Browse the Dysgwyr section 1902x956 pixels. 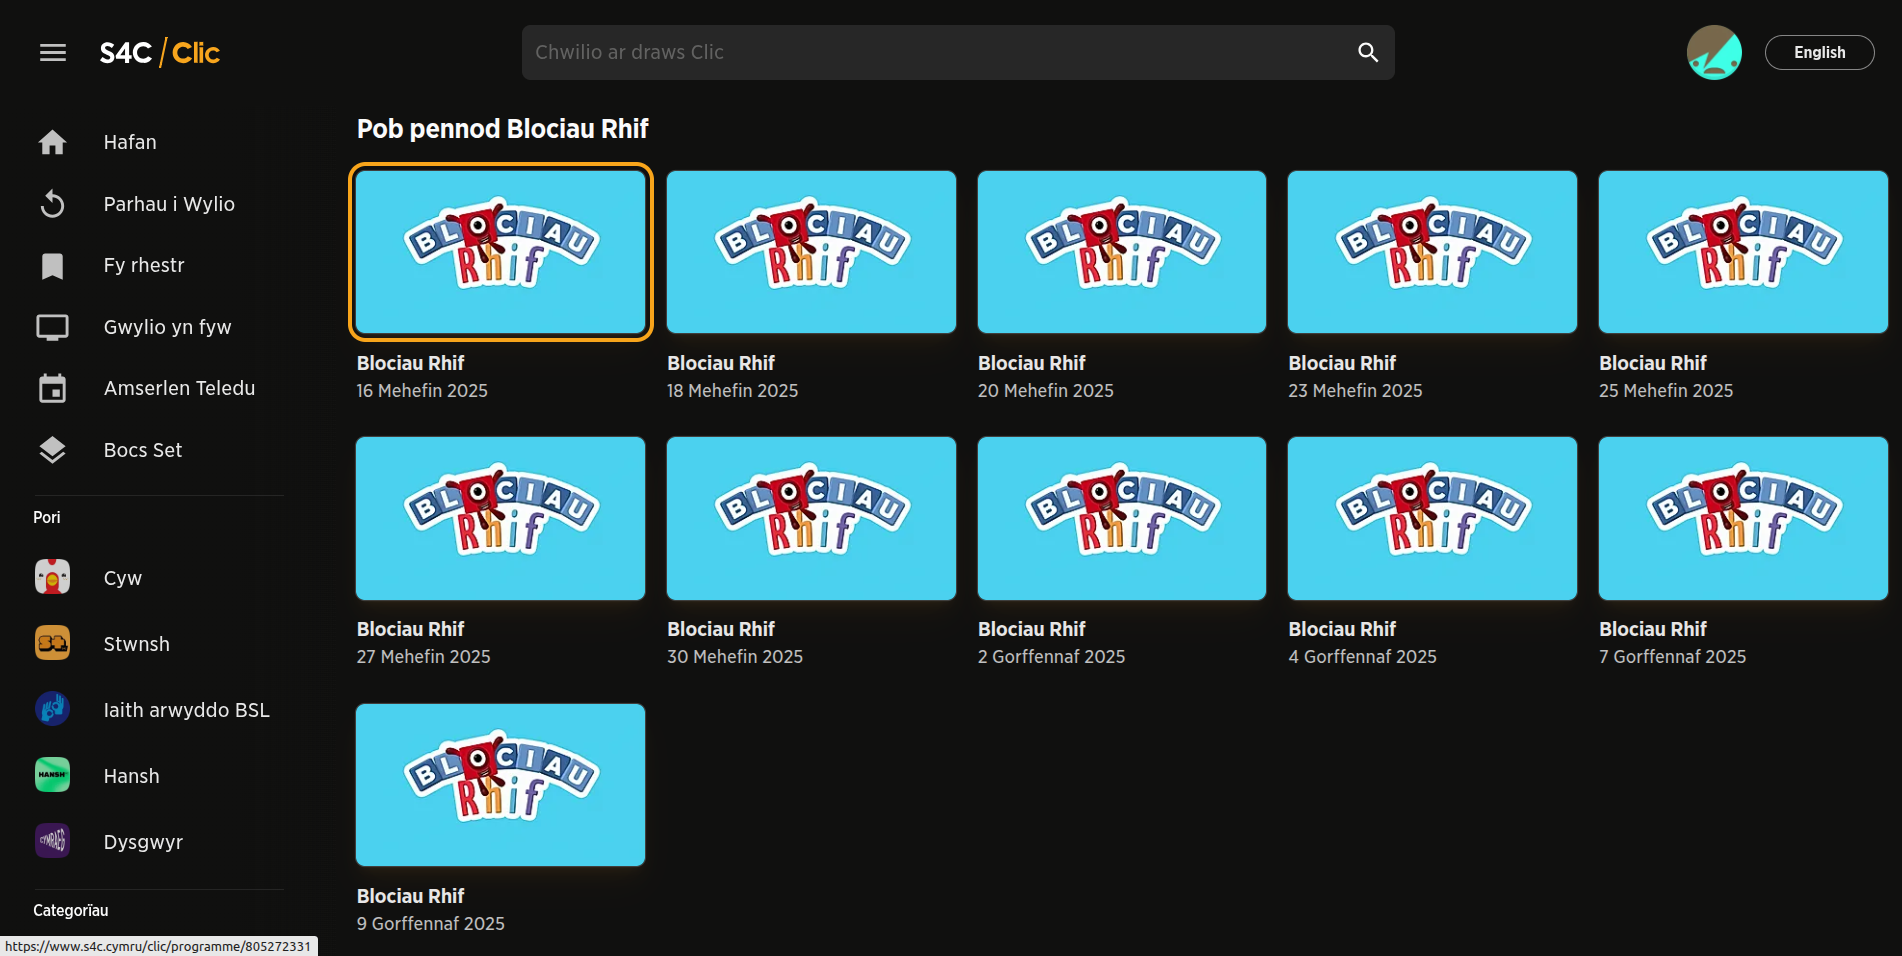143,842
